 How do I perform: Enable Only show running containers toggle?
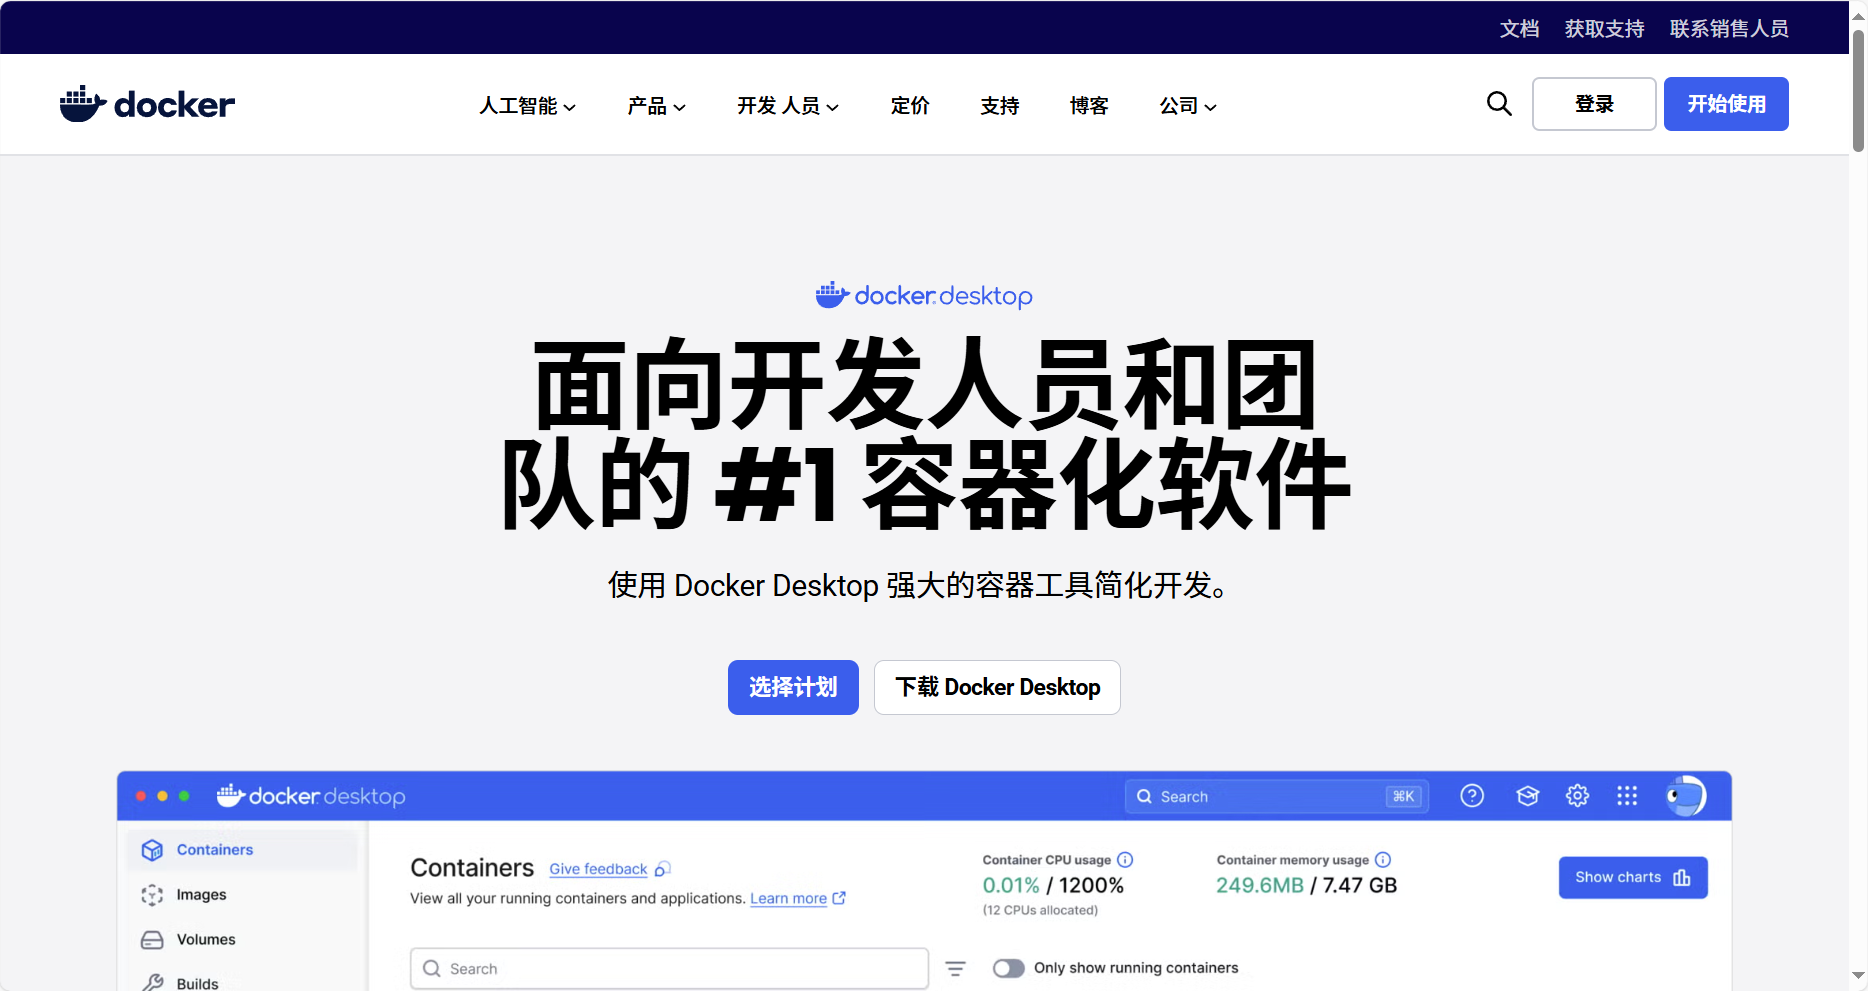coord(1009,968)
